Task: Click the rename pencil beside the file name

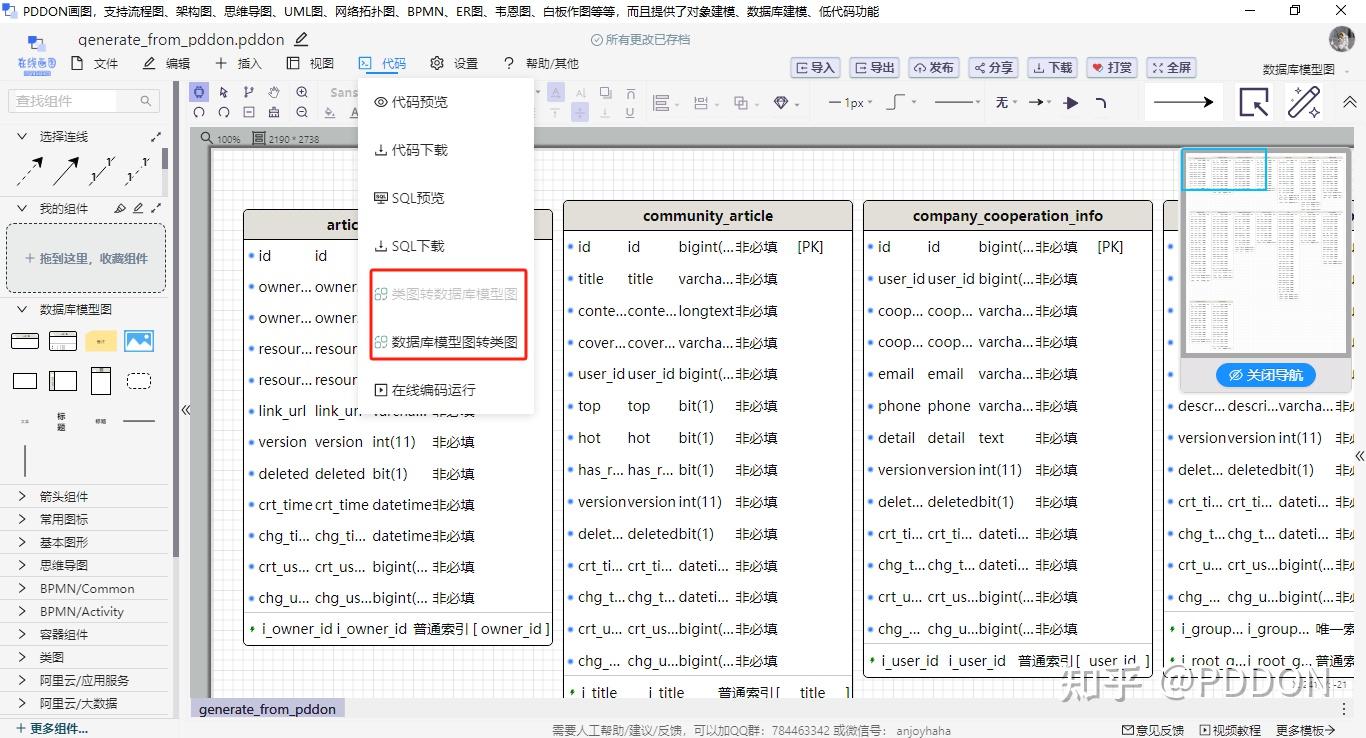Action: pos(301,39)
